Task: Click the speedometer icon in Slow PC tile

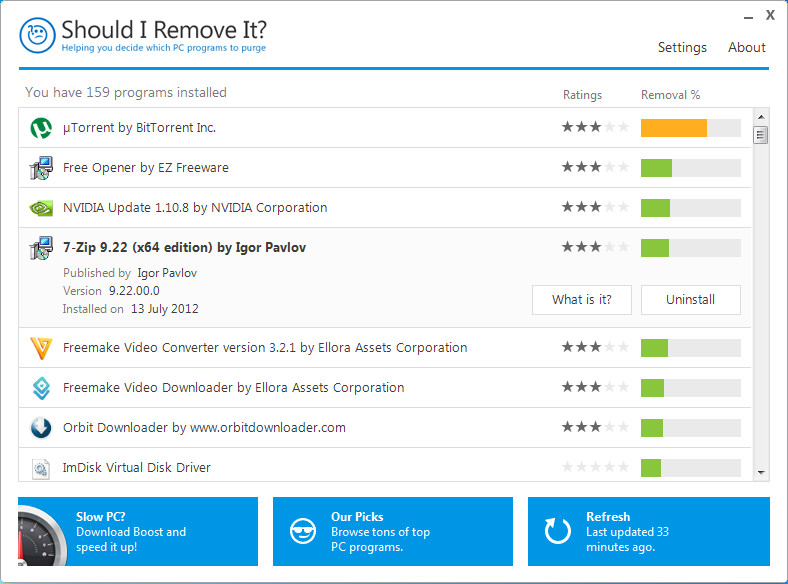Action: tap(42, 534)
